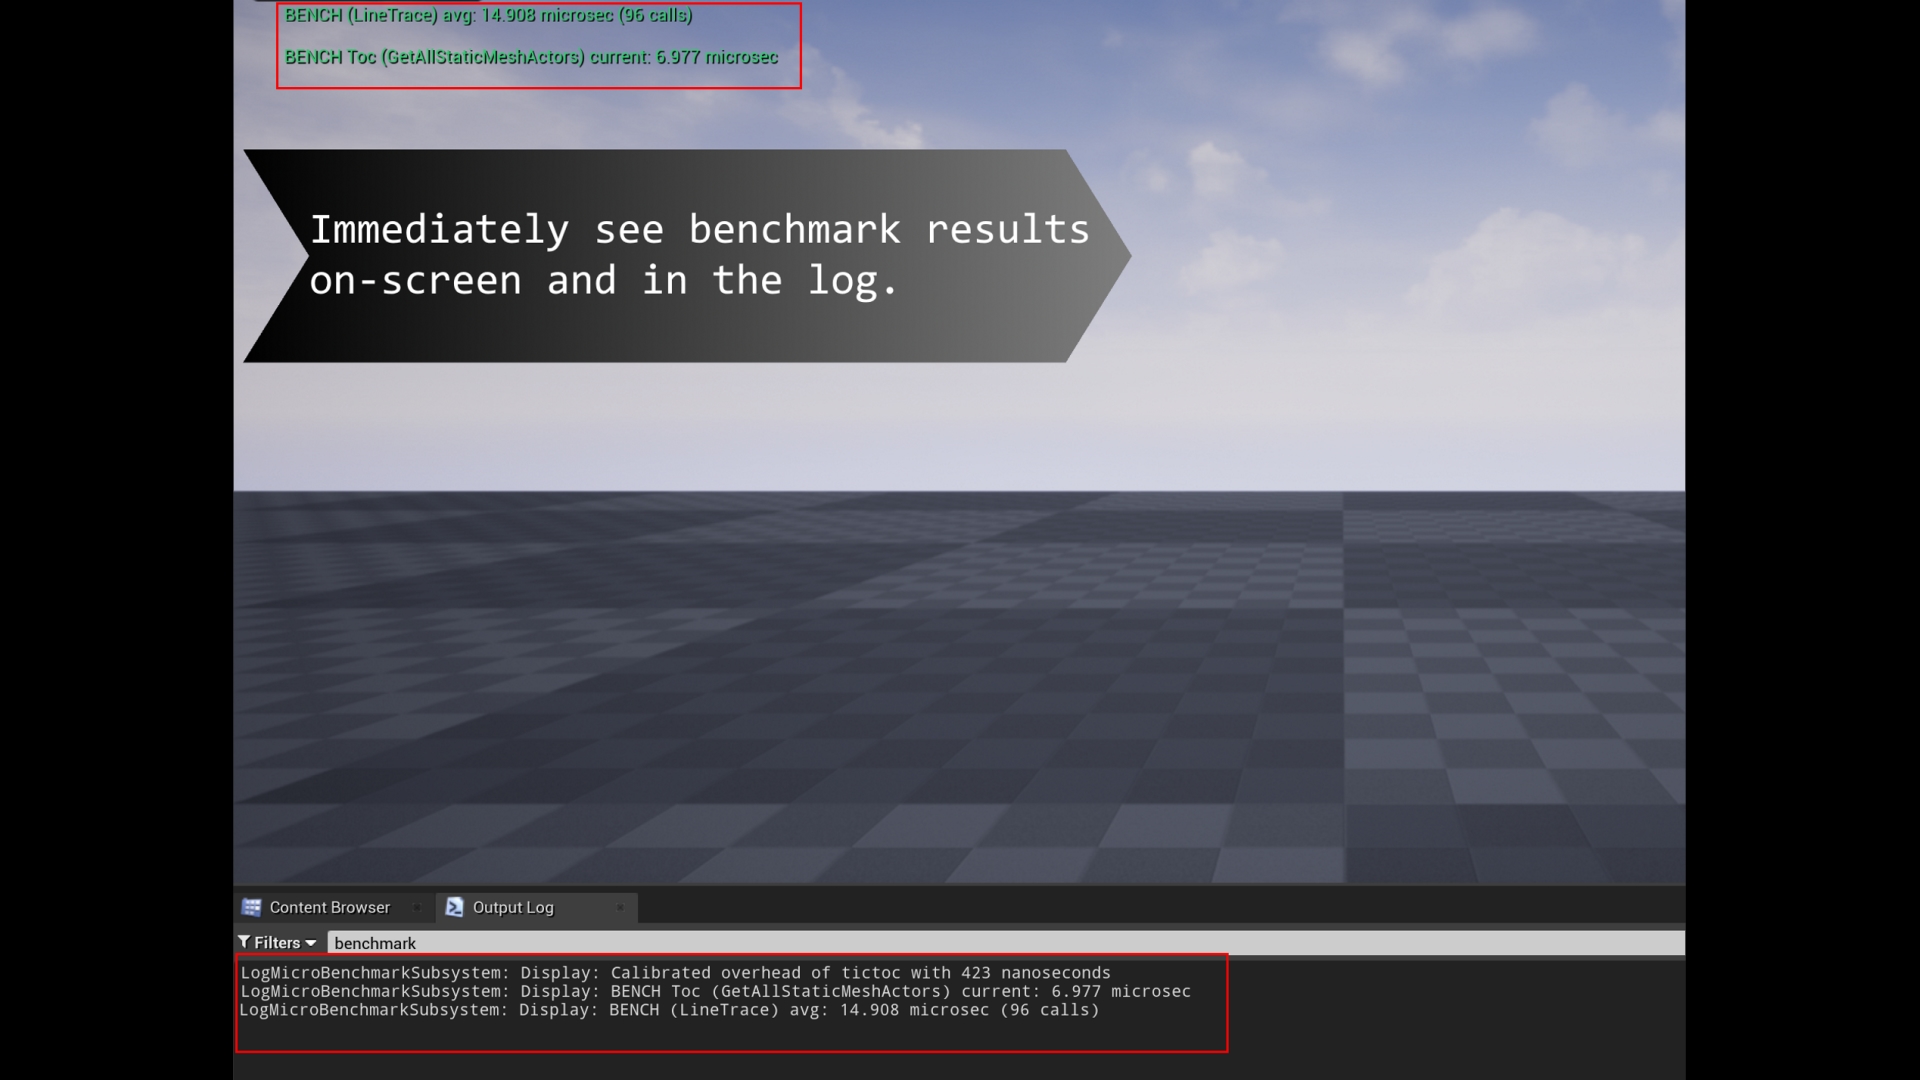Click on-screen 'BENCH Toc (GetAllStaticMeshActors)' message
Image resolution: width=1920 pixels, height=1080 pixels.
tap(531, 57)
